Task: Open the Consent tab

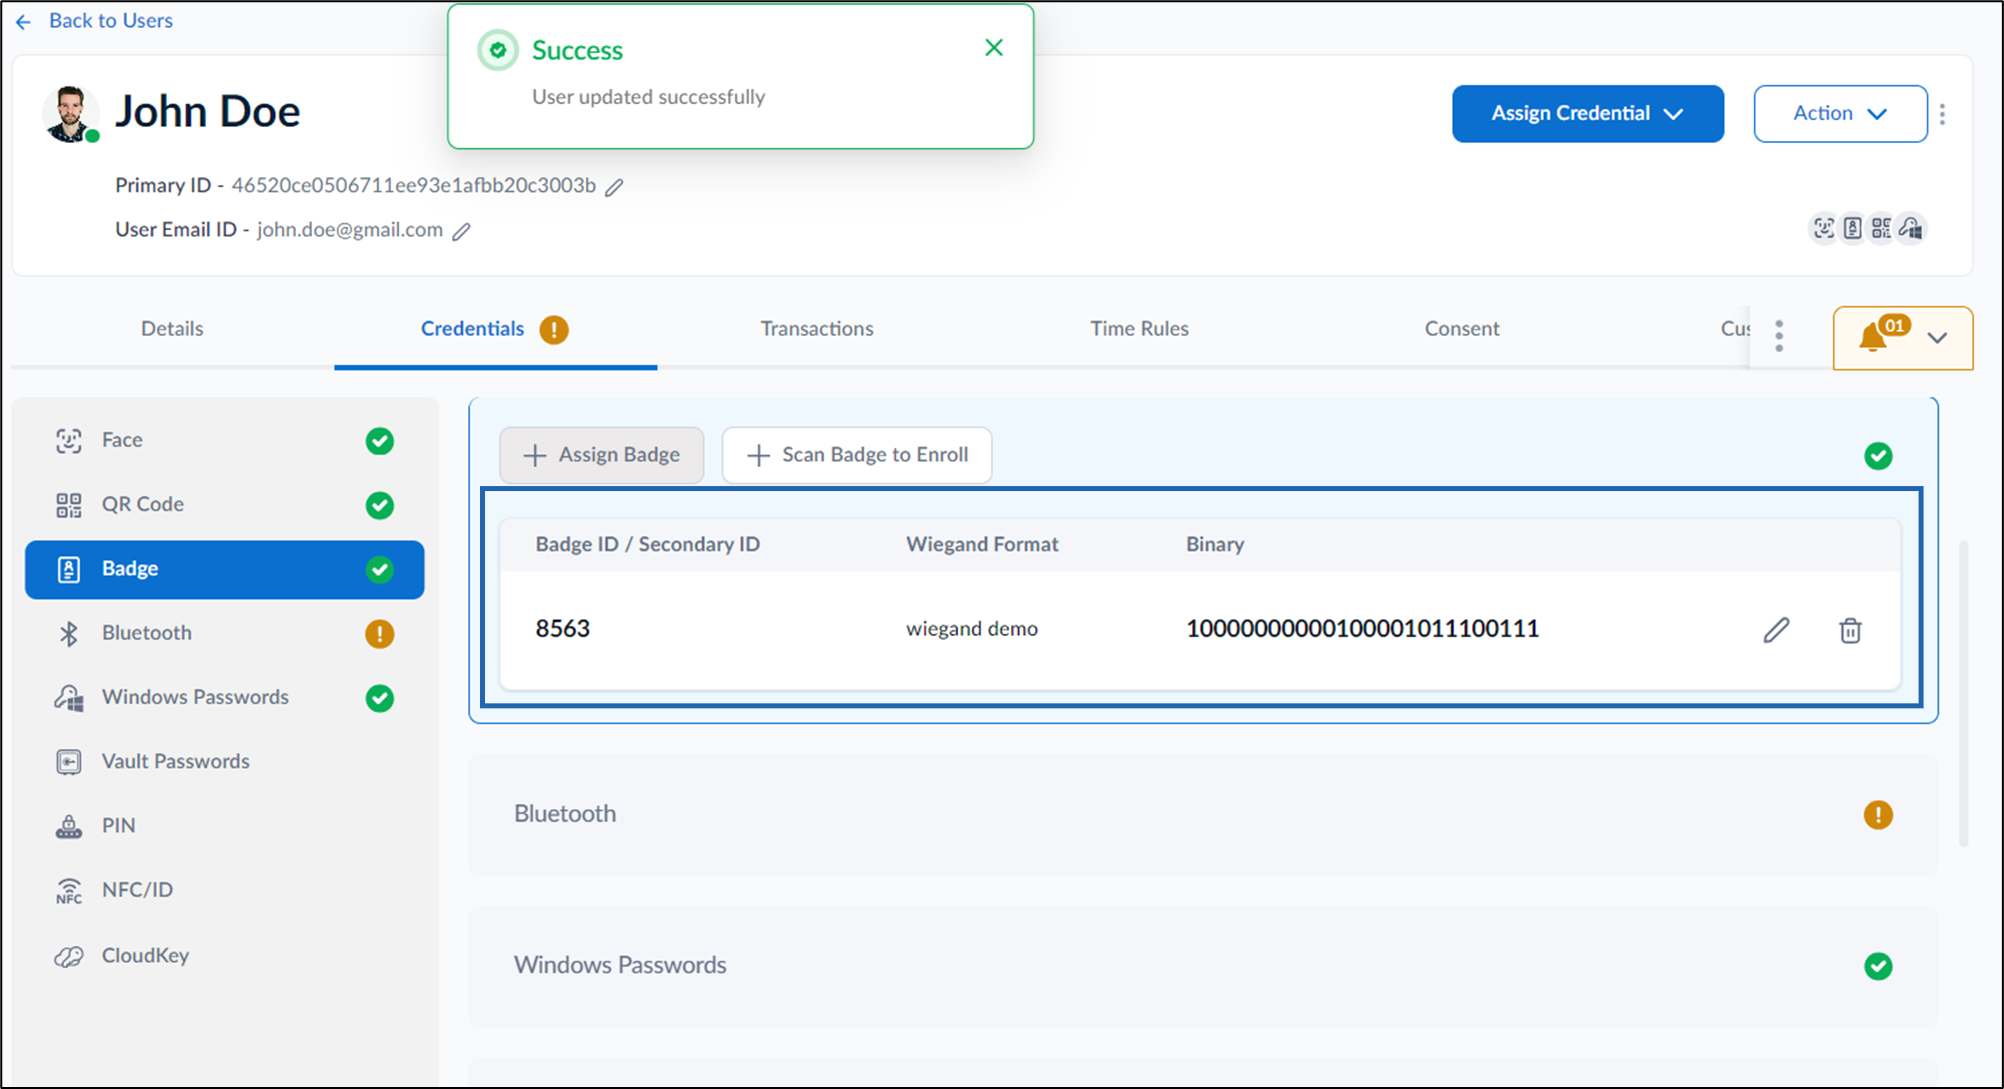Action: (1461, 328)
